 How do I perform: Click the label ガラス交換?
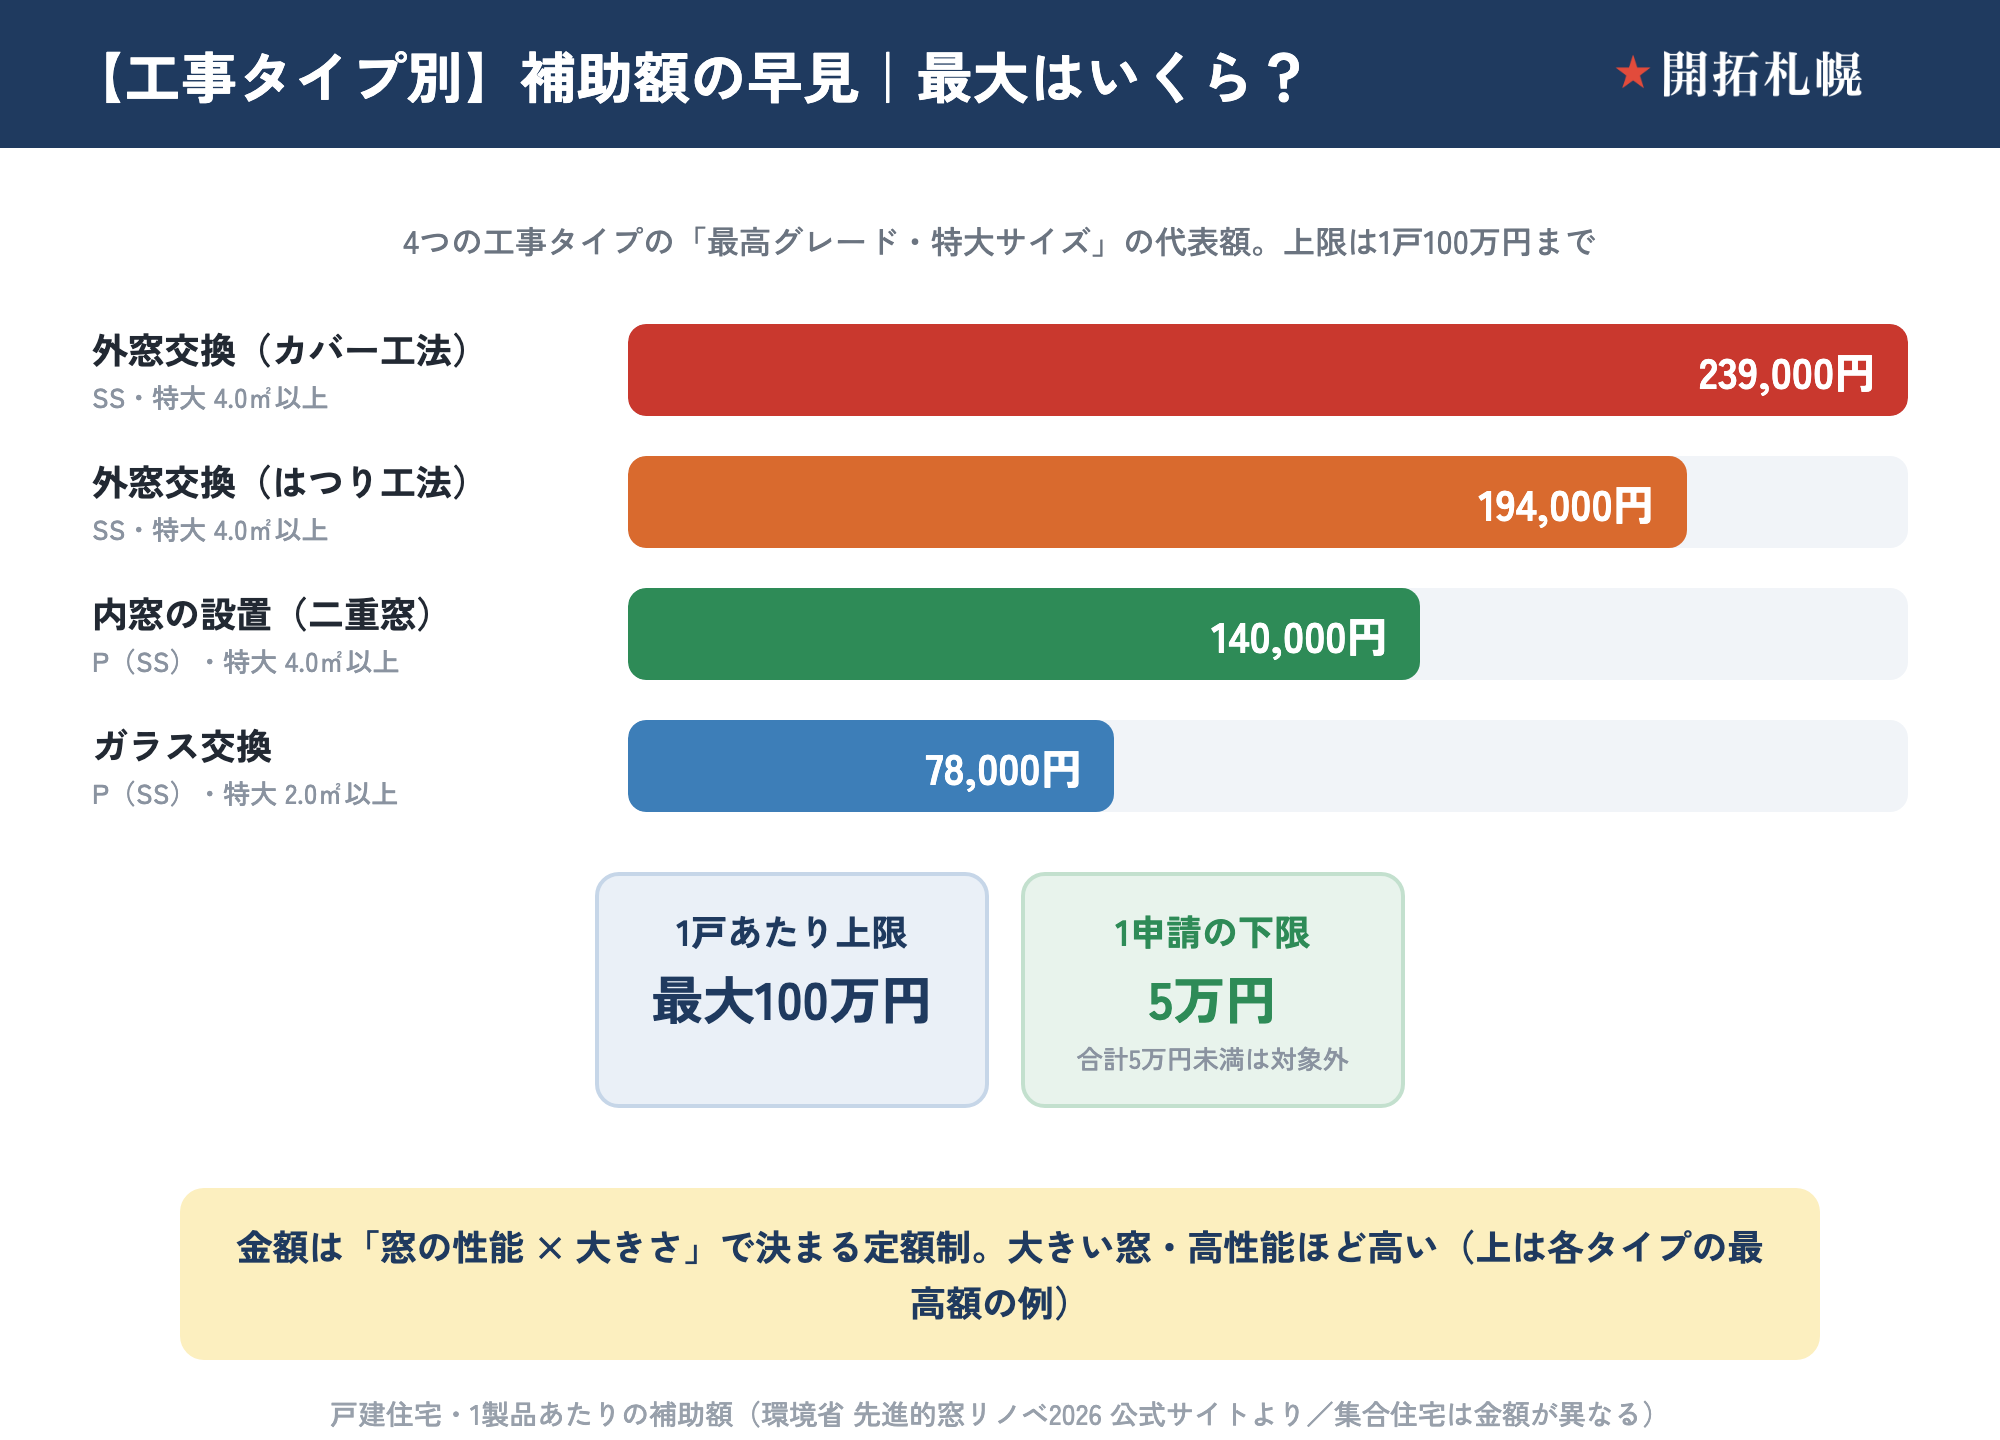coord(182,747)
